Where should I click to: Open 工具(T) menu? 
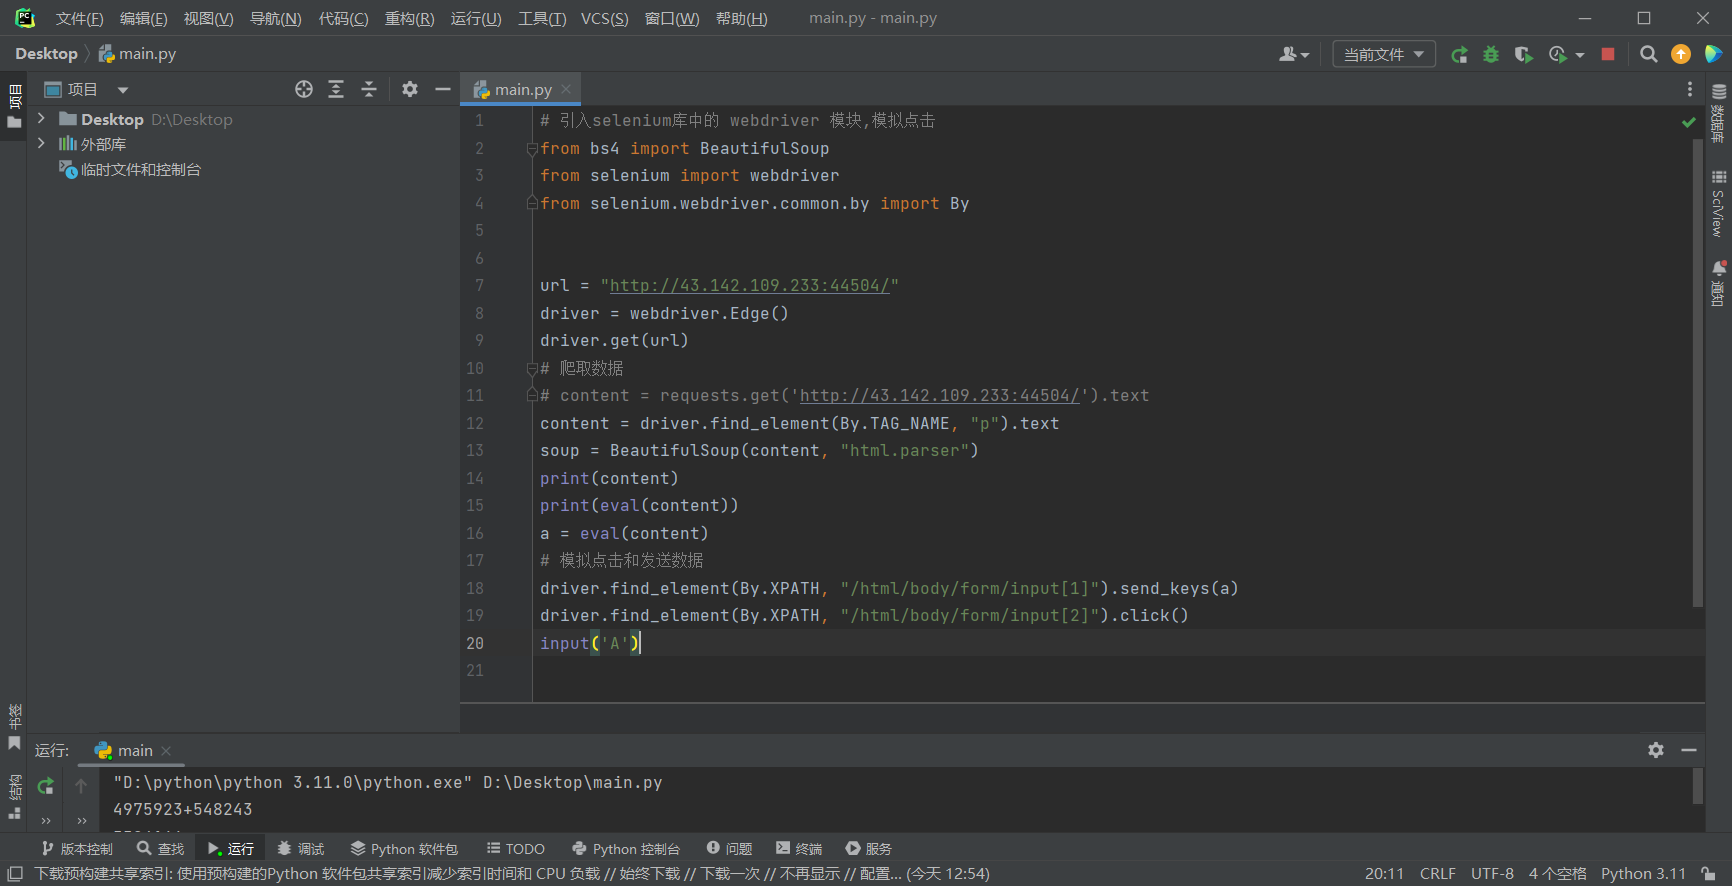coord(542,18)
